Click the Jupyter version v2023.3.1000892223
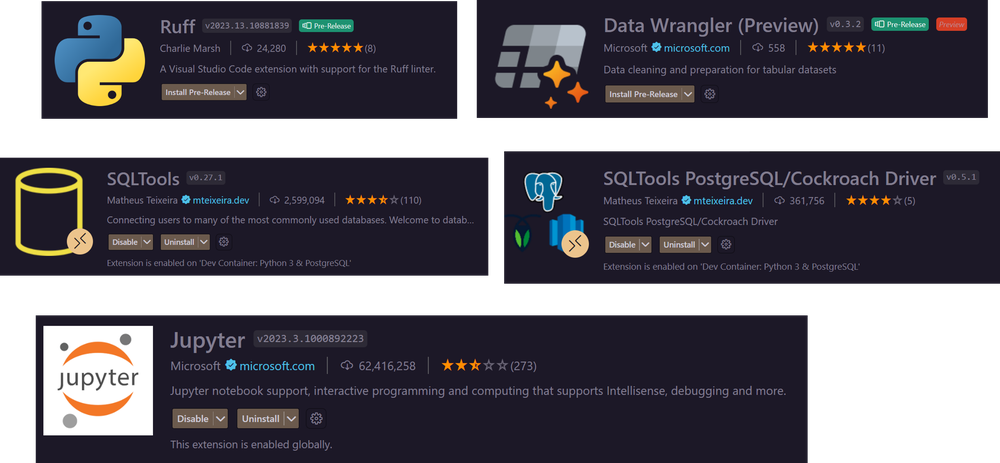The image size is (1000, 463). [311, 339]
